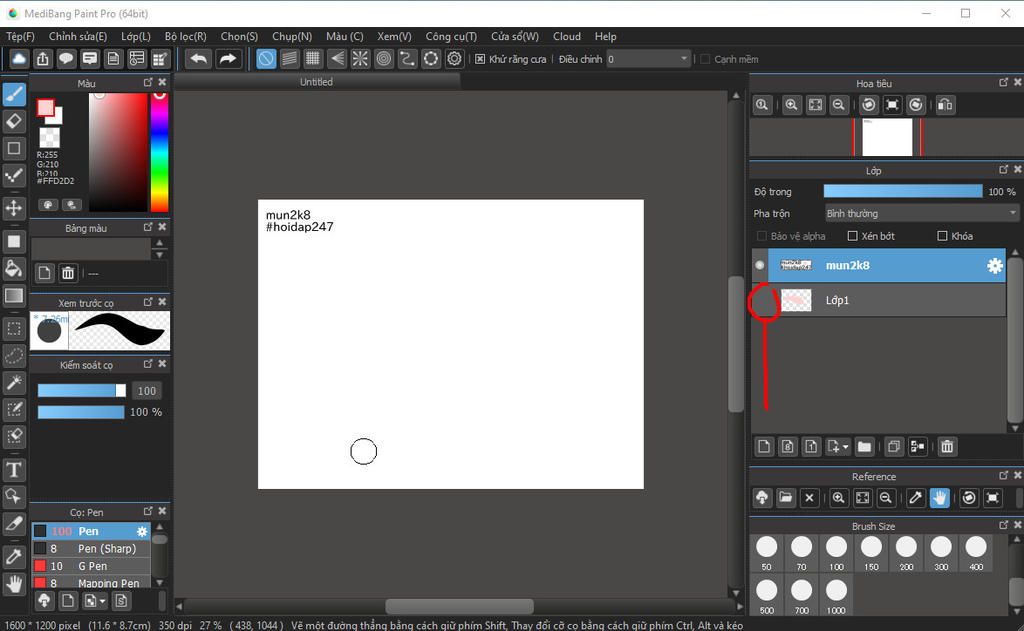The image size is (1024, 631).
Task: Choose brush size 150 preset
Action: 871,553
